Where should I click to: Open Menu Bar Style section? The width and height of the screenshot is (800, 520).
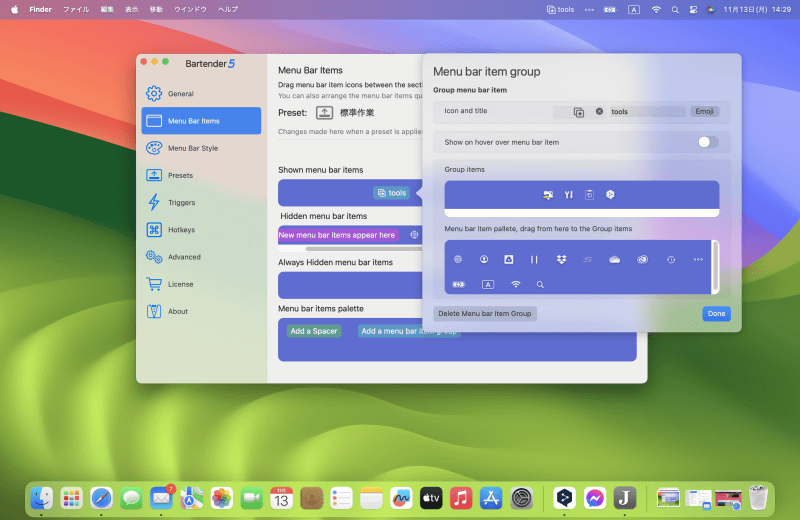click(x=201, y=148)
